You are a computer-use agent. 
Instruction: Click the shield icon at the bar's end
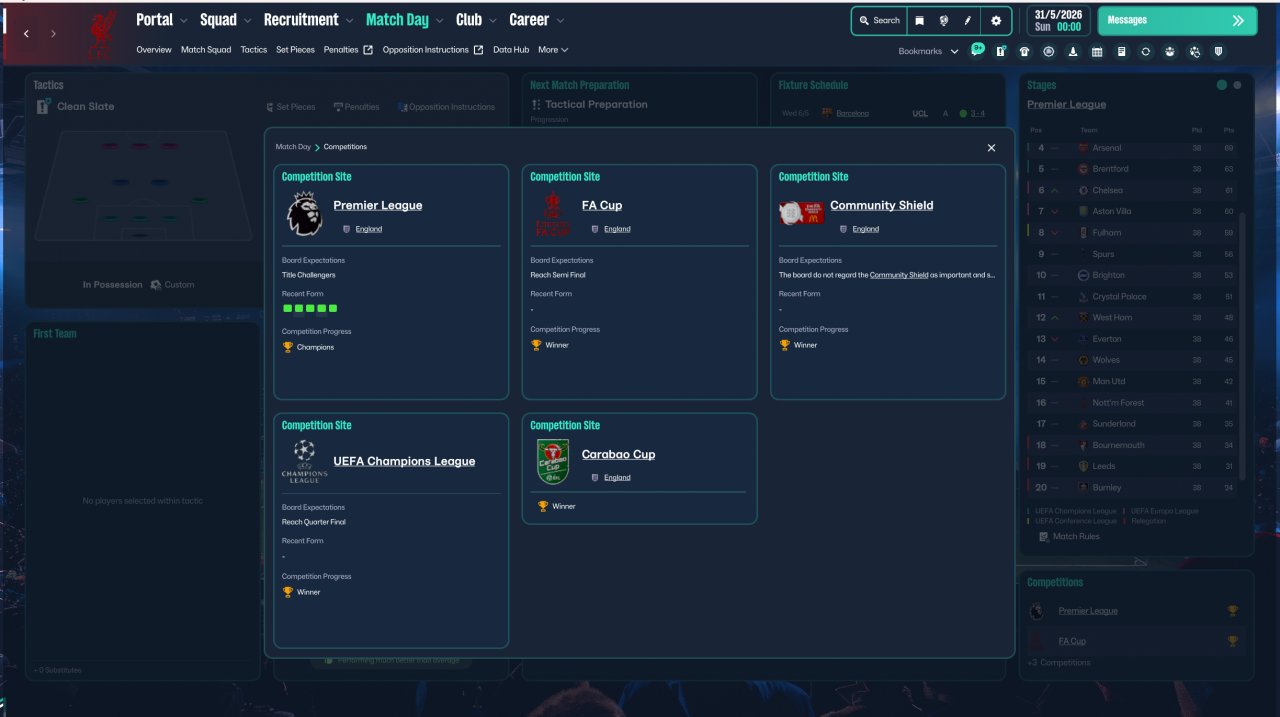[x=1218, y=51]
